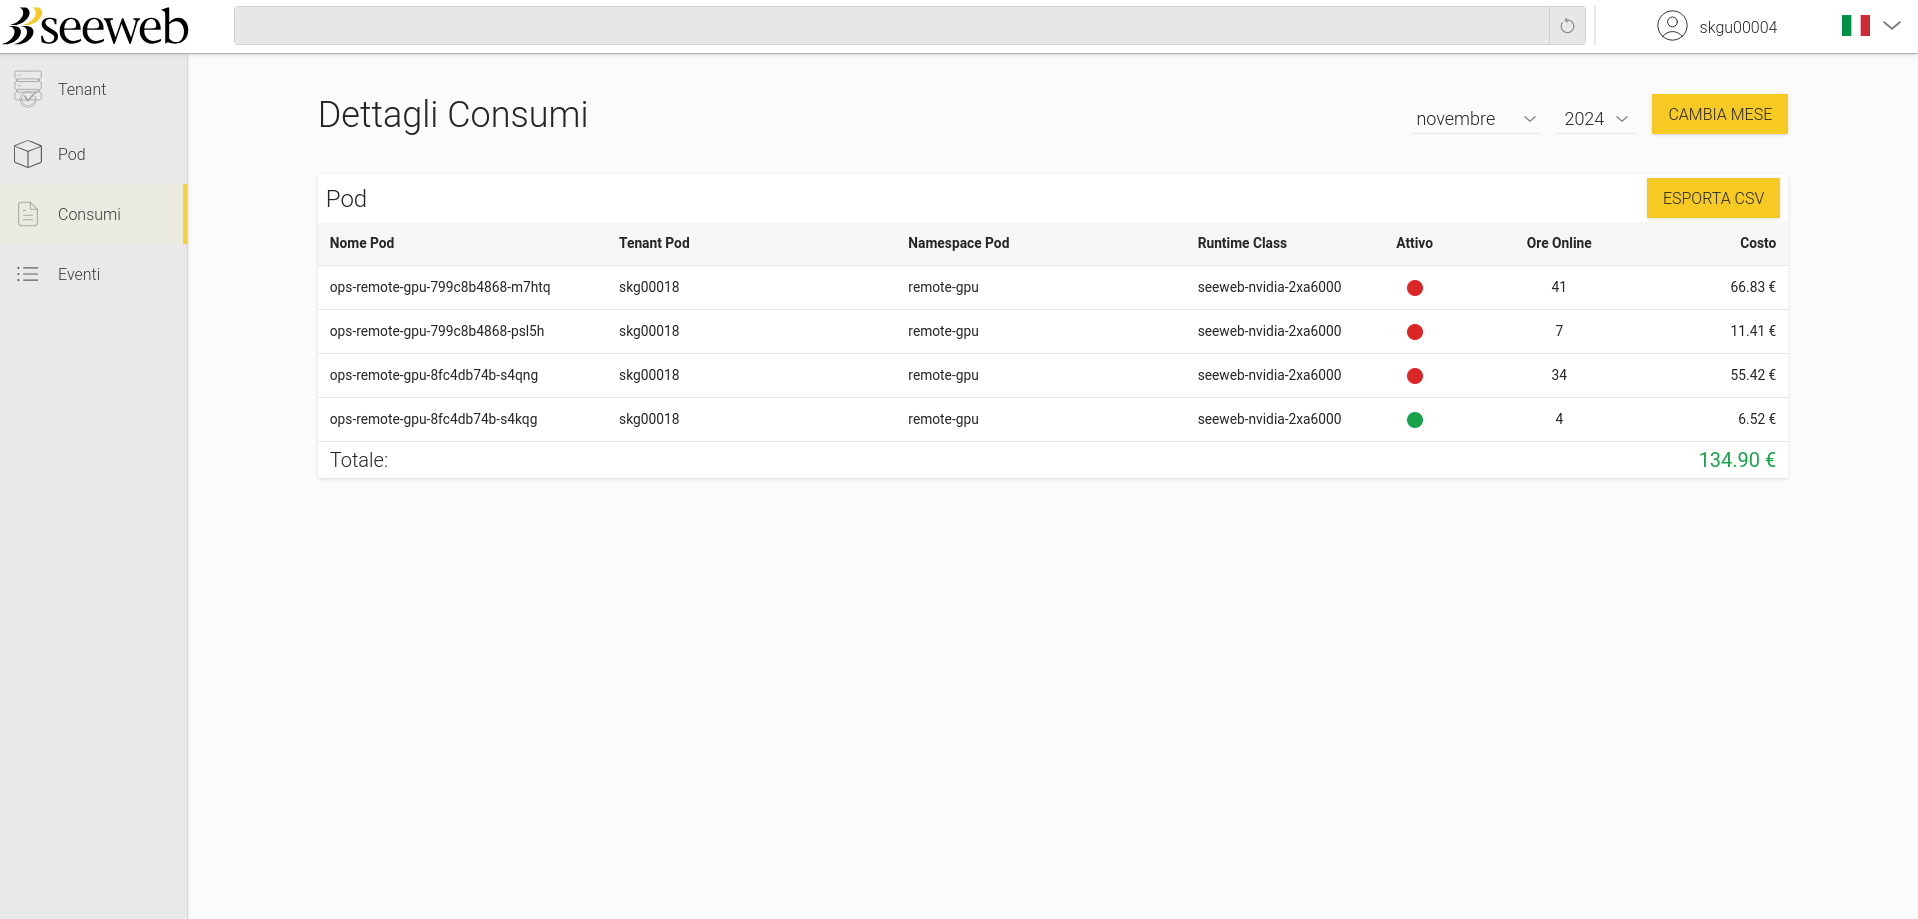Sort by Attivo column header
The image size is (1918, 919).
(1414, 243)
